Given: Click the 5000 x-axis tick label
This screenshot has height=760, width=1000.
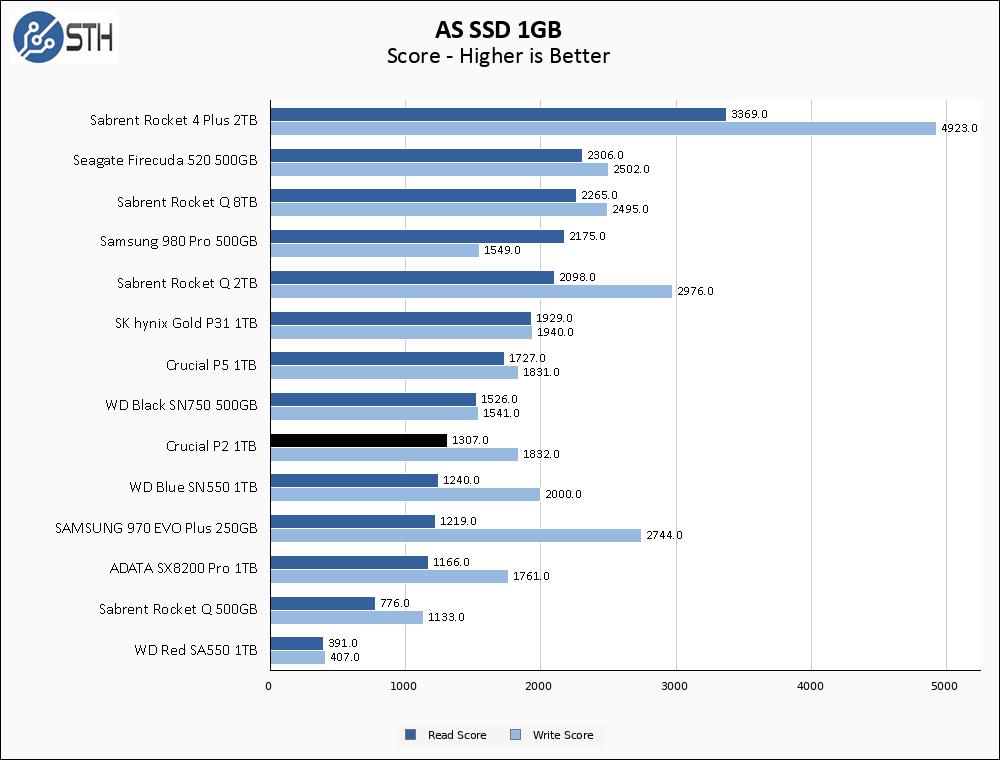Looking at the screenshot, I should point(945,686).
